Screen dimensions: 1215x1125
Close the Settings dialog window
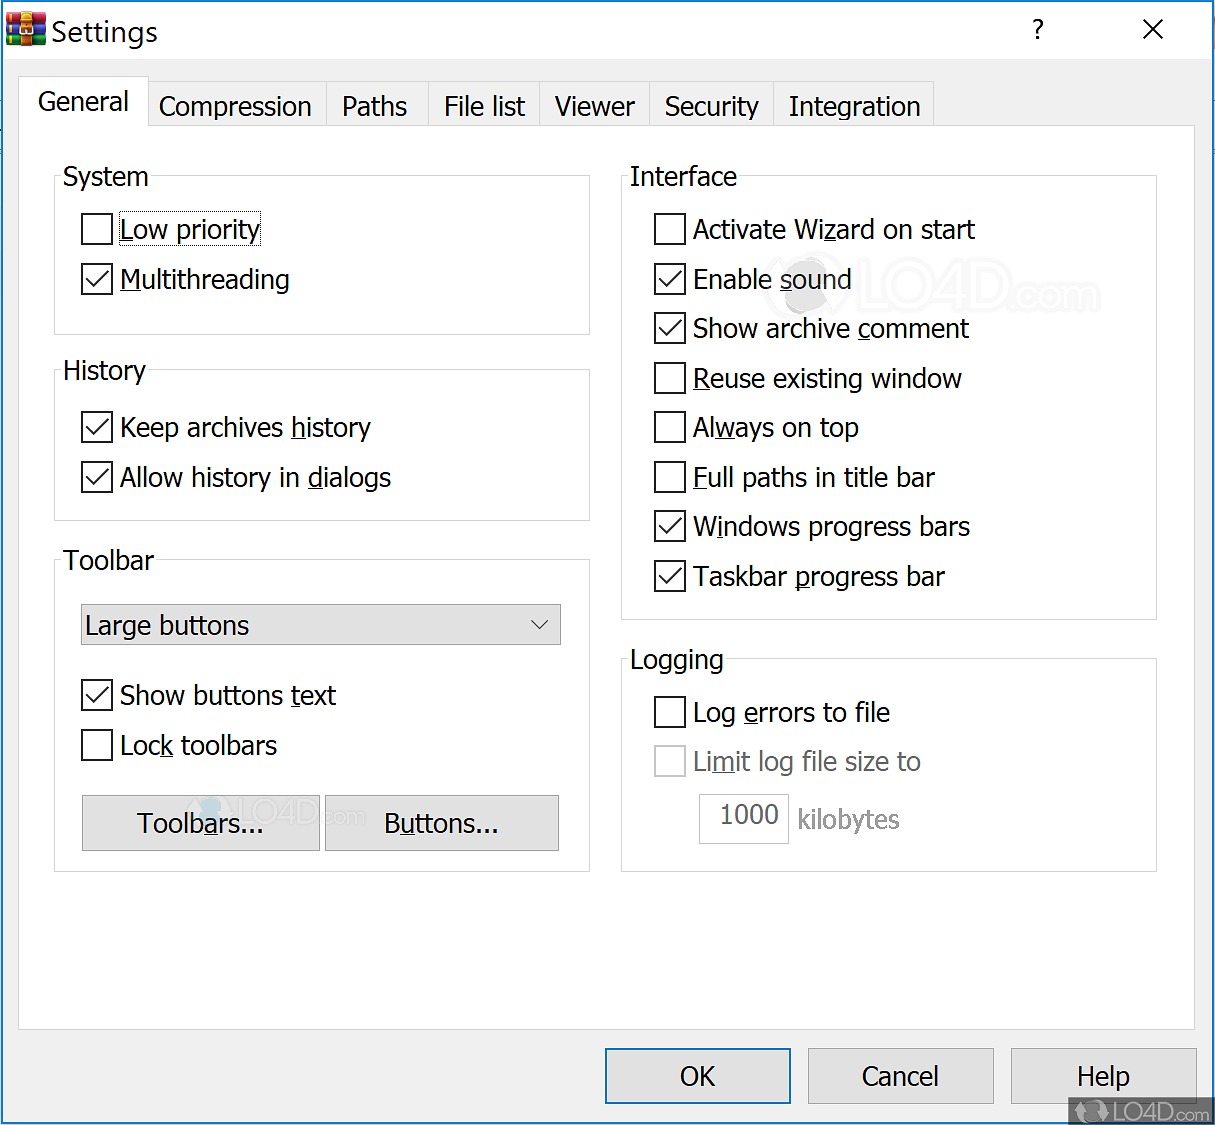point(1152,30)
